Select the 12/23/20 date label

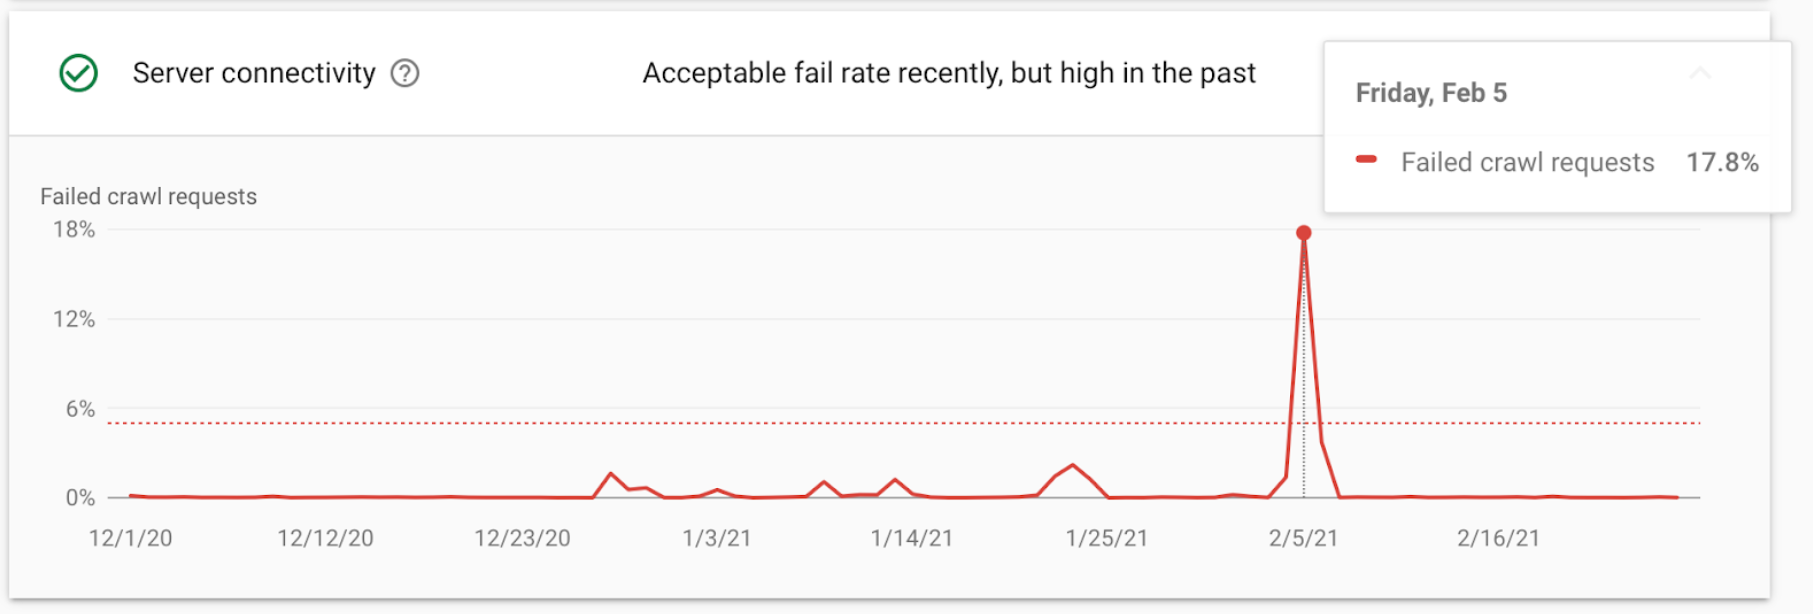[522, 538]
